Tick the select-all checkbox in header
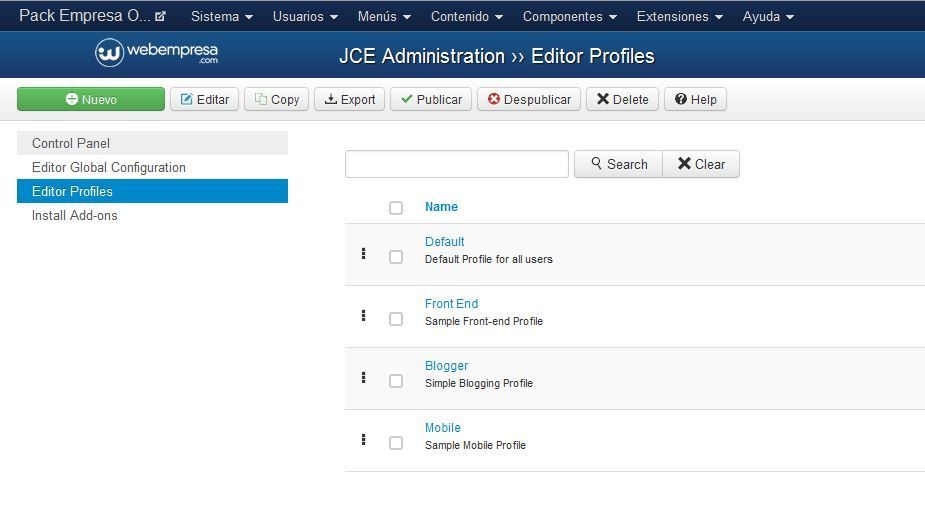The width and height of the screenshot is (925, 510). pyautogui.click(x=396, y=208)
